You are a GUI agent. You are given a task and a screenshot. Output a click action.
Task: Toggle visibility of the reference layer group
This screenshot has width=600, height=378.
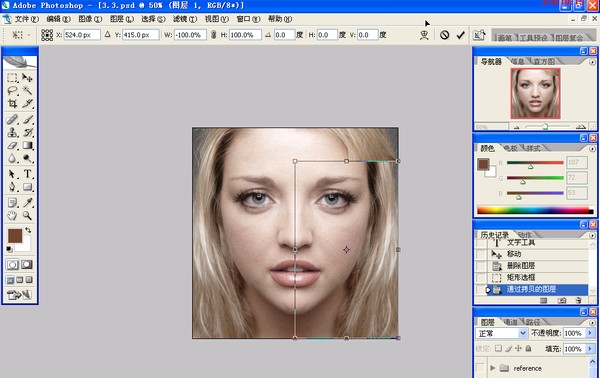tap(480, 368)
